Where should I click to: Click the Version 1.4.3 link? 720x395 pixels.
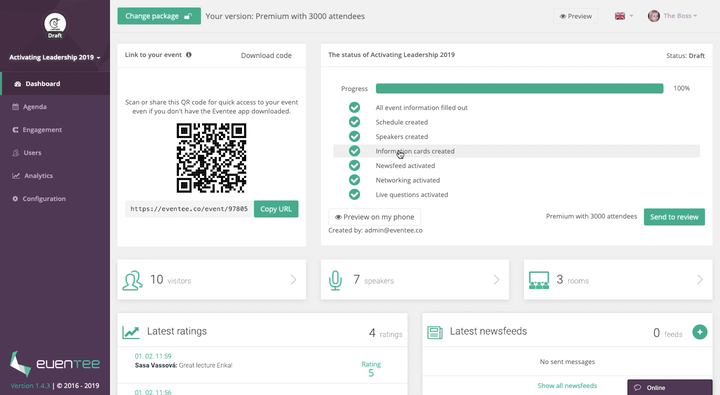pyautogui.click(x=30, y=385)
